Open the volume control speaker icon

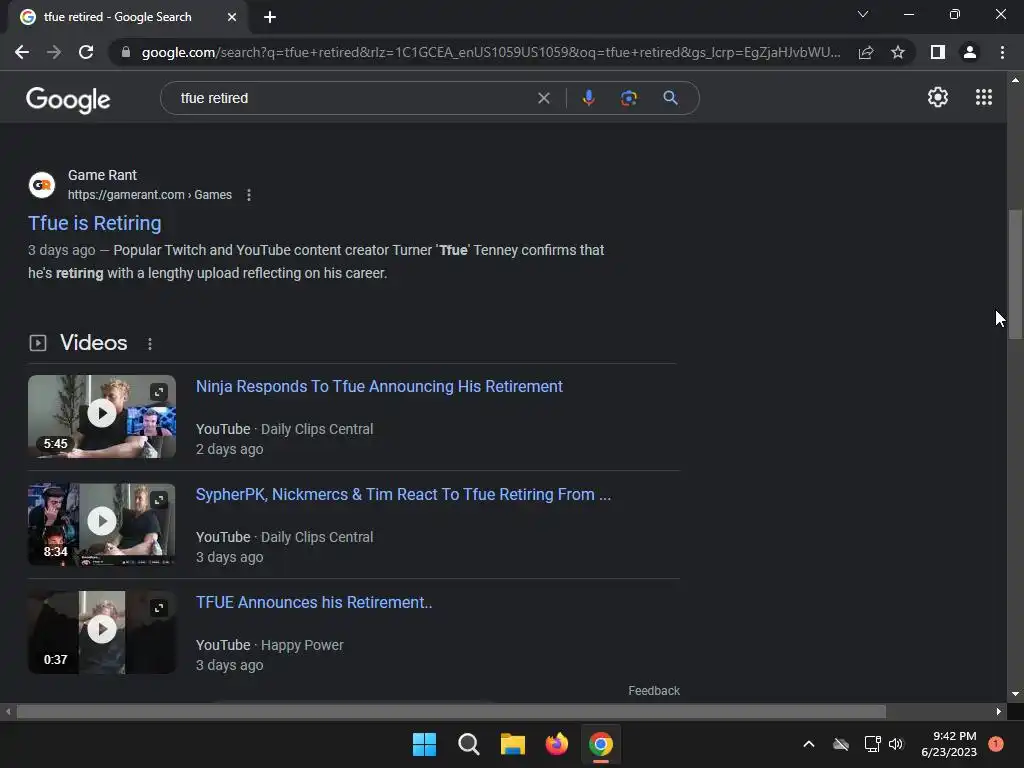tap(896, 744)
